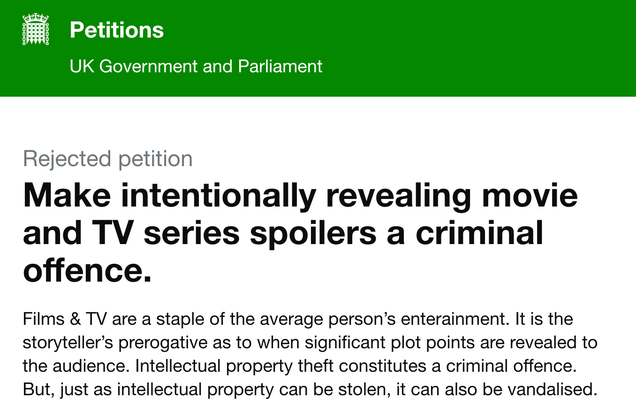Click the word storyteller's in the description
The width and height of the screenshot is (636, 414).
(x=68, y=343)
